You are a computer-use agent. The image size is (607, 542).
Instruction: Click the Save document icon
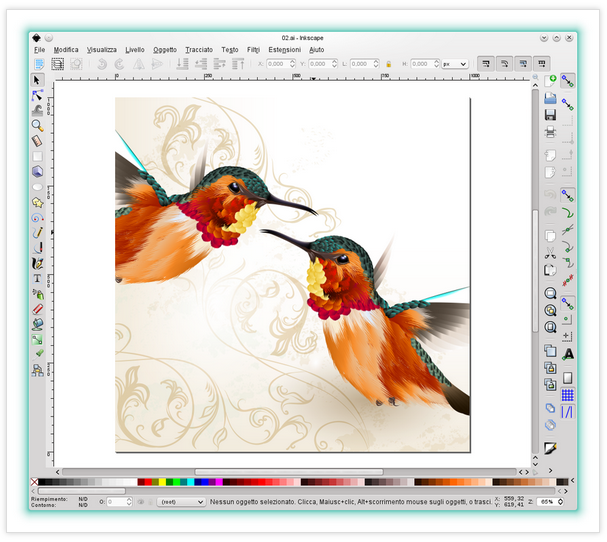pyautogui.click(x=550, y=115)
